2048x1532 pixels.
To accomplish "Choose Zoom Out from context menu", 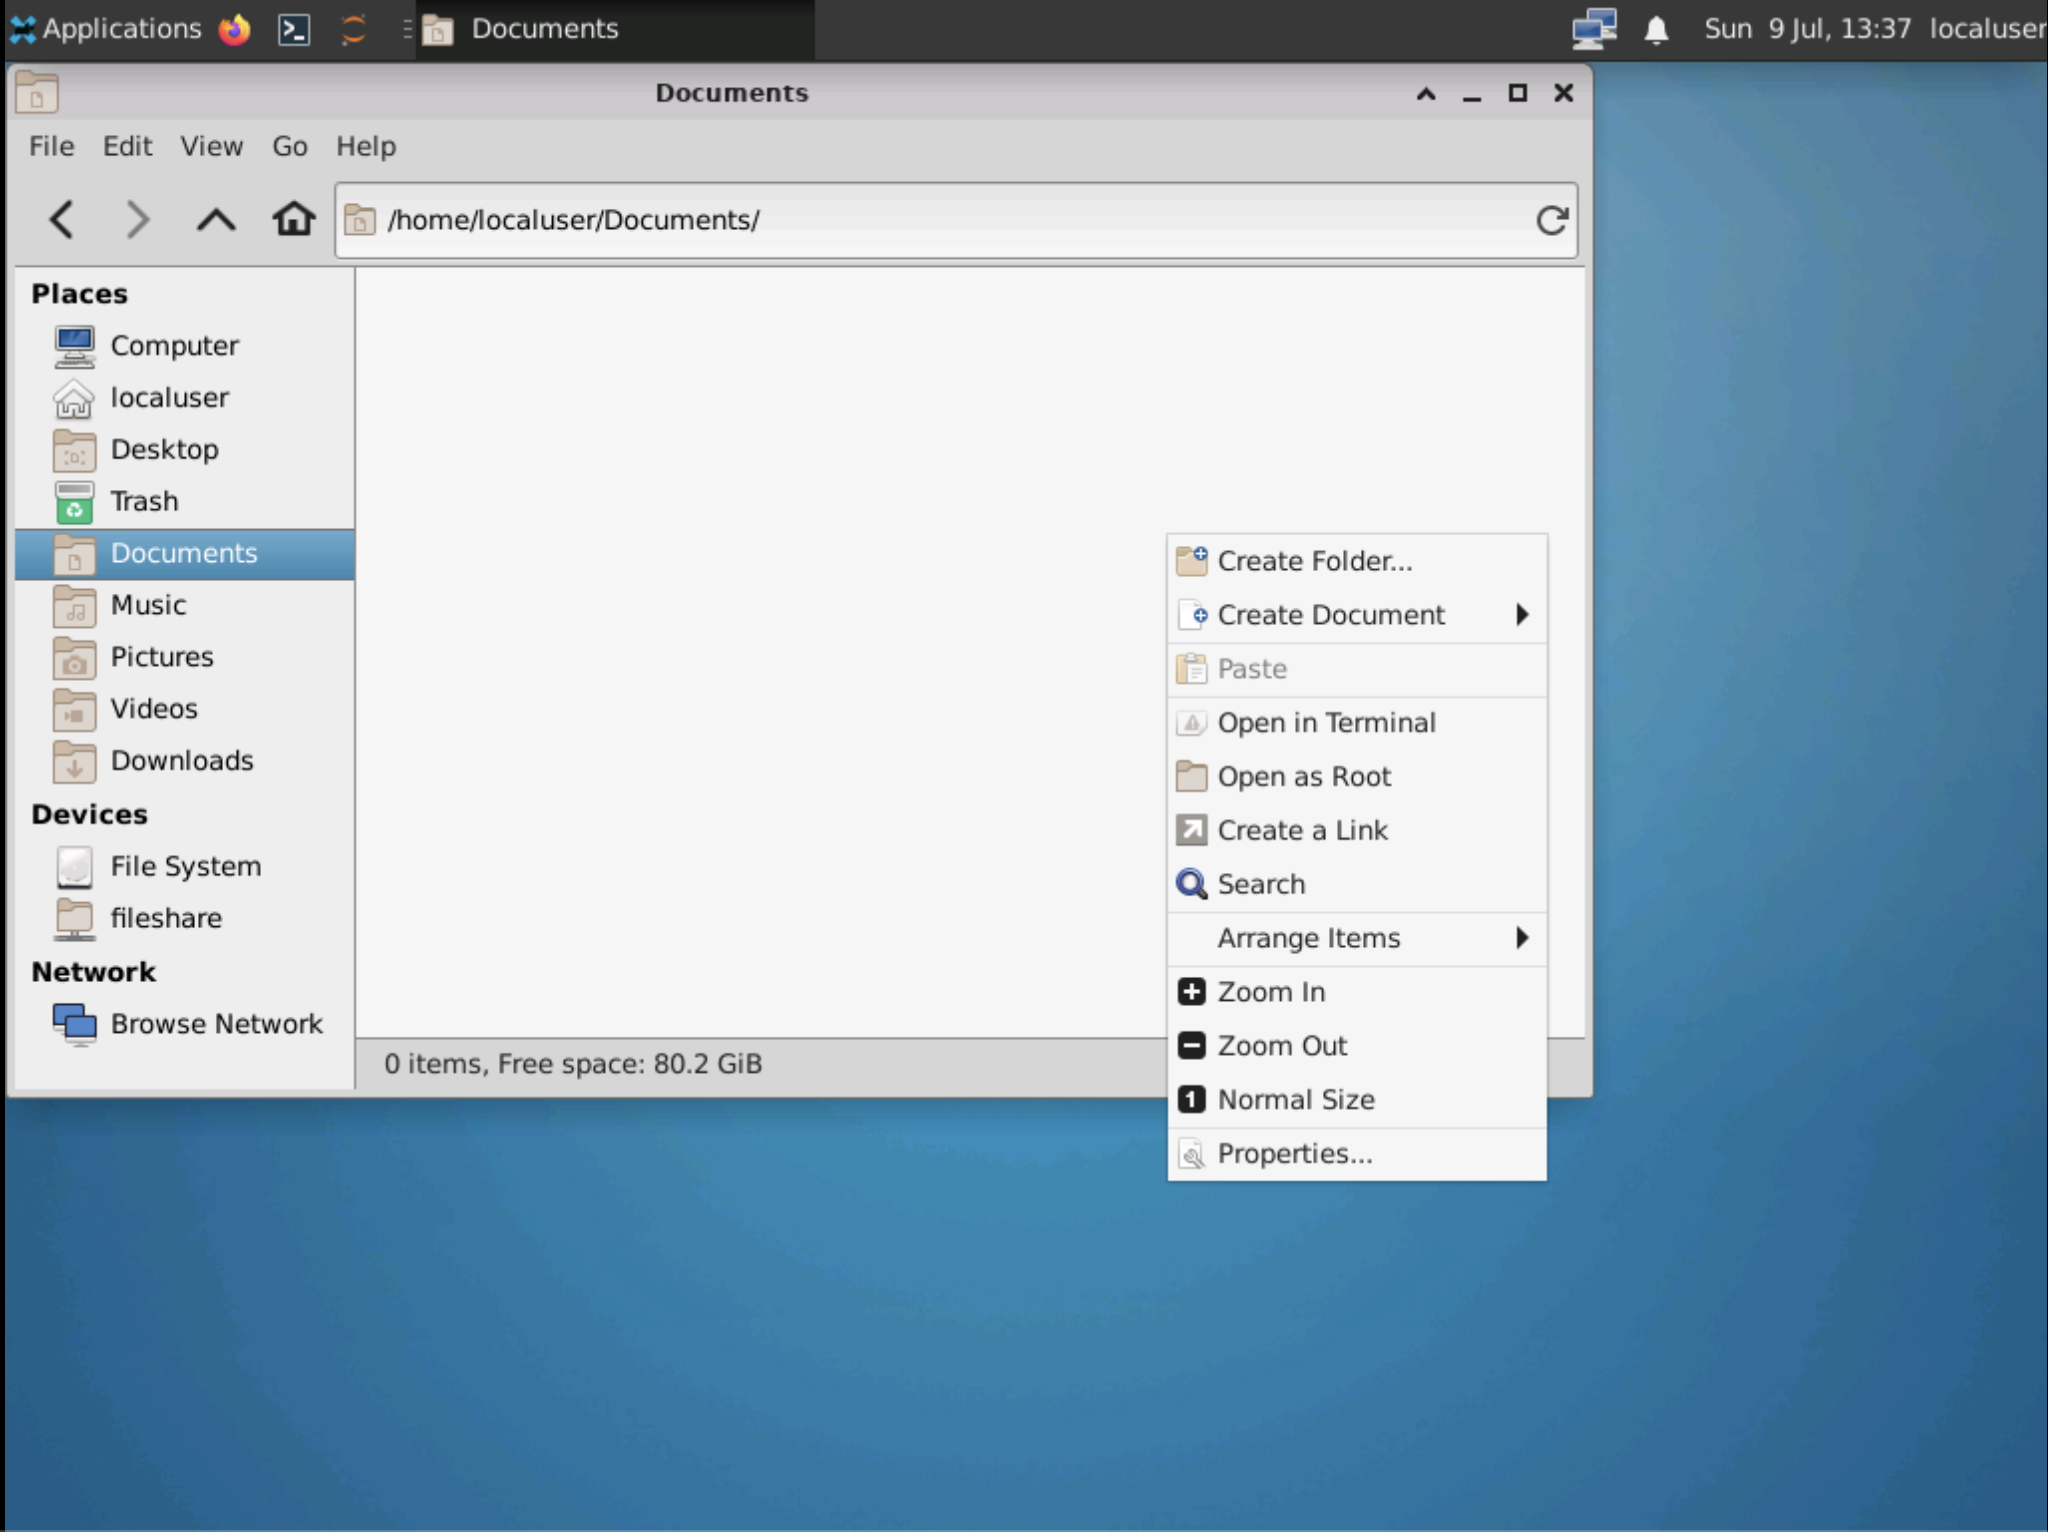I will [1357, 1048].
